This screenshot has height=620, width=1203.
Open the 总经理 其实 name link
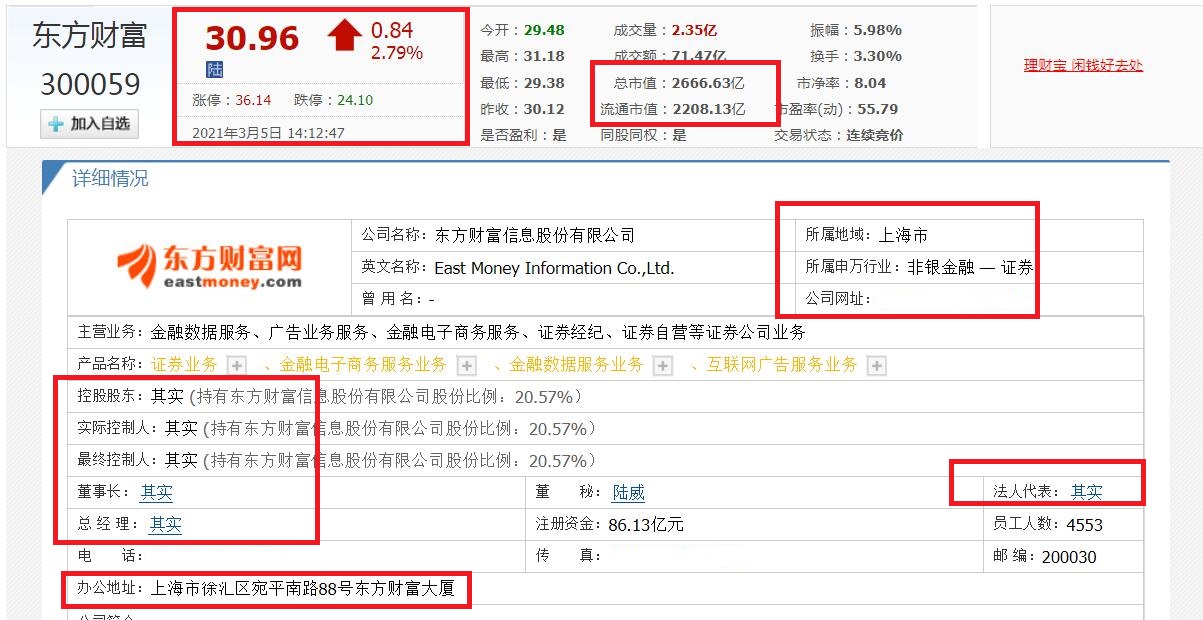pos(165,524)
